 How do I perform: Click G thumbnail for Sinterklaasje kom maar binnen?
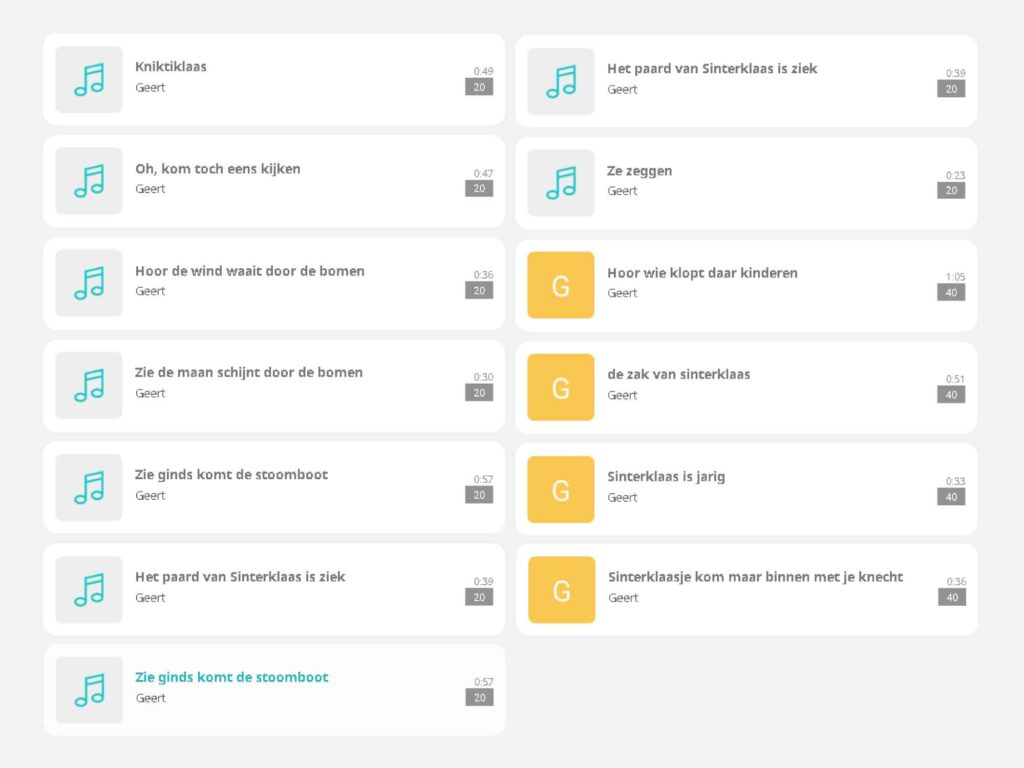561,590
